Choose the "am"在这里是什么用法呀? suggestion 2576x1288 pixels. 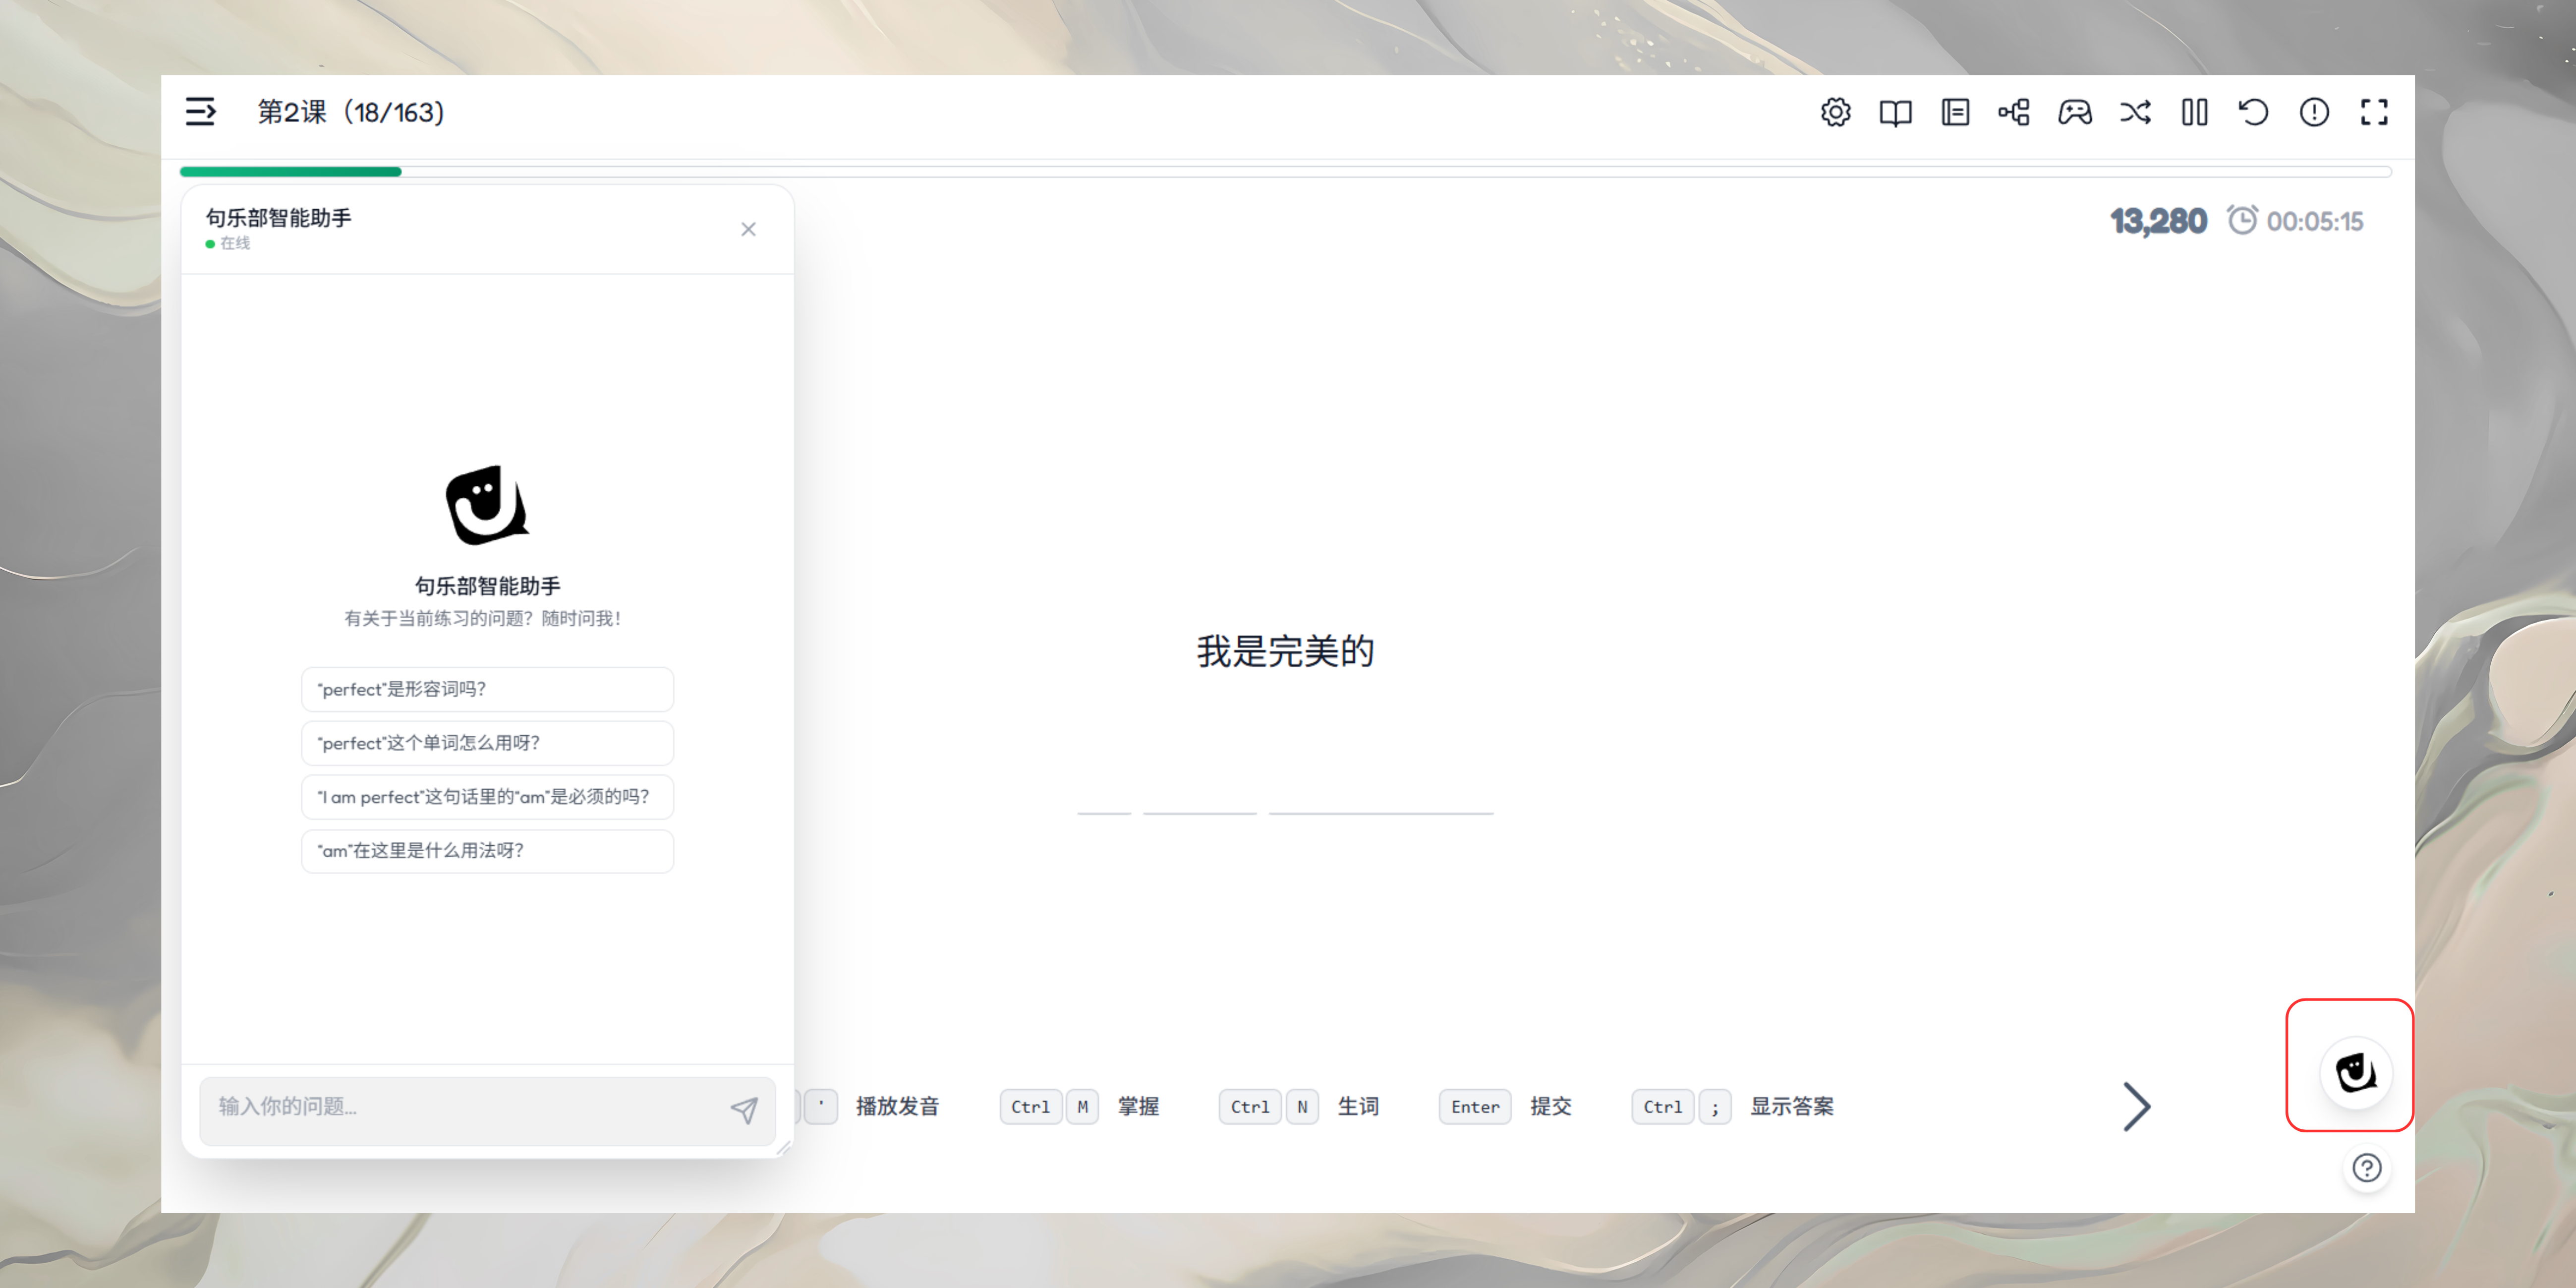click(487, 851)
